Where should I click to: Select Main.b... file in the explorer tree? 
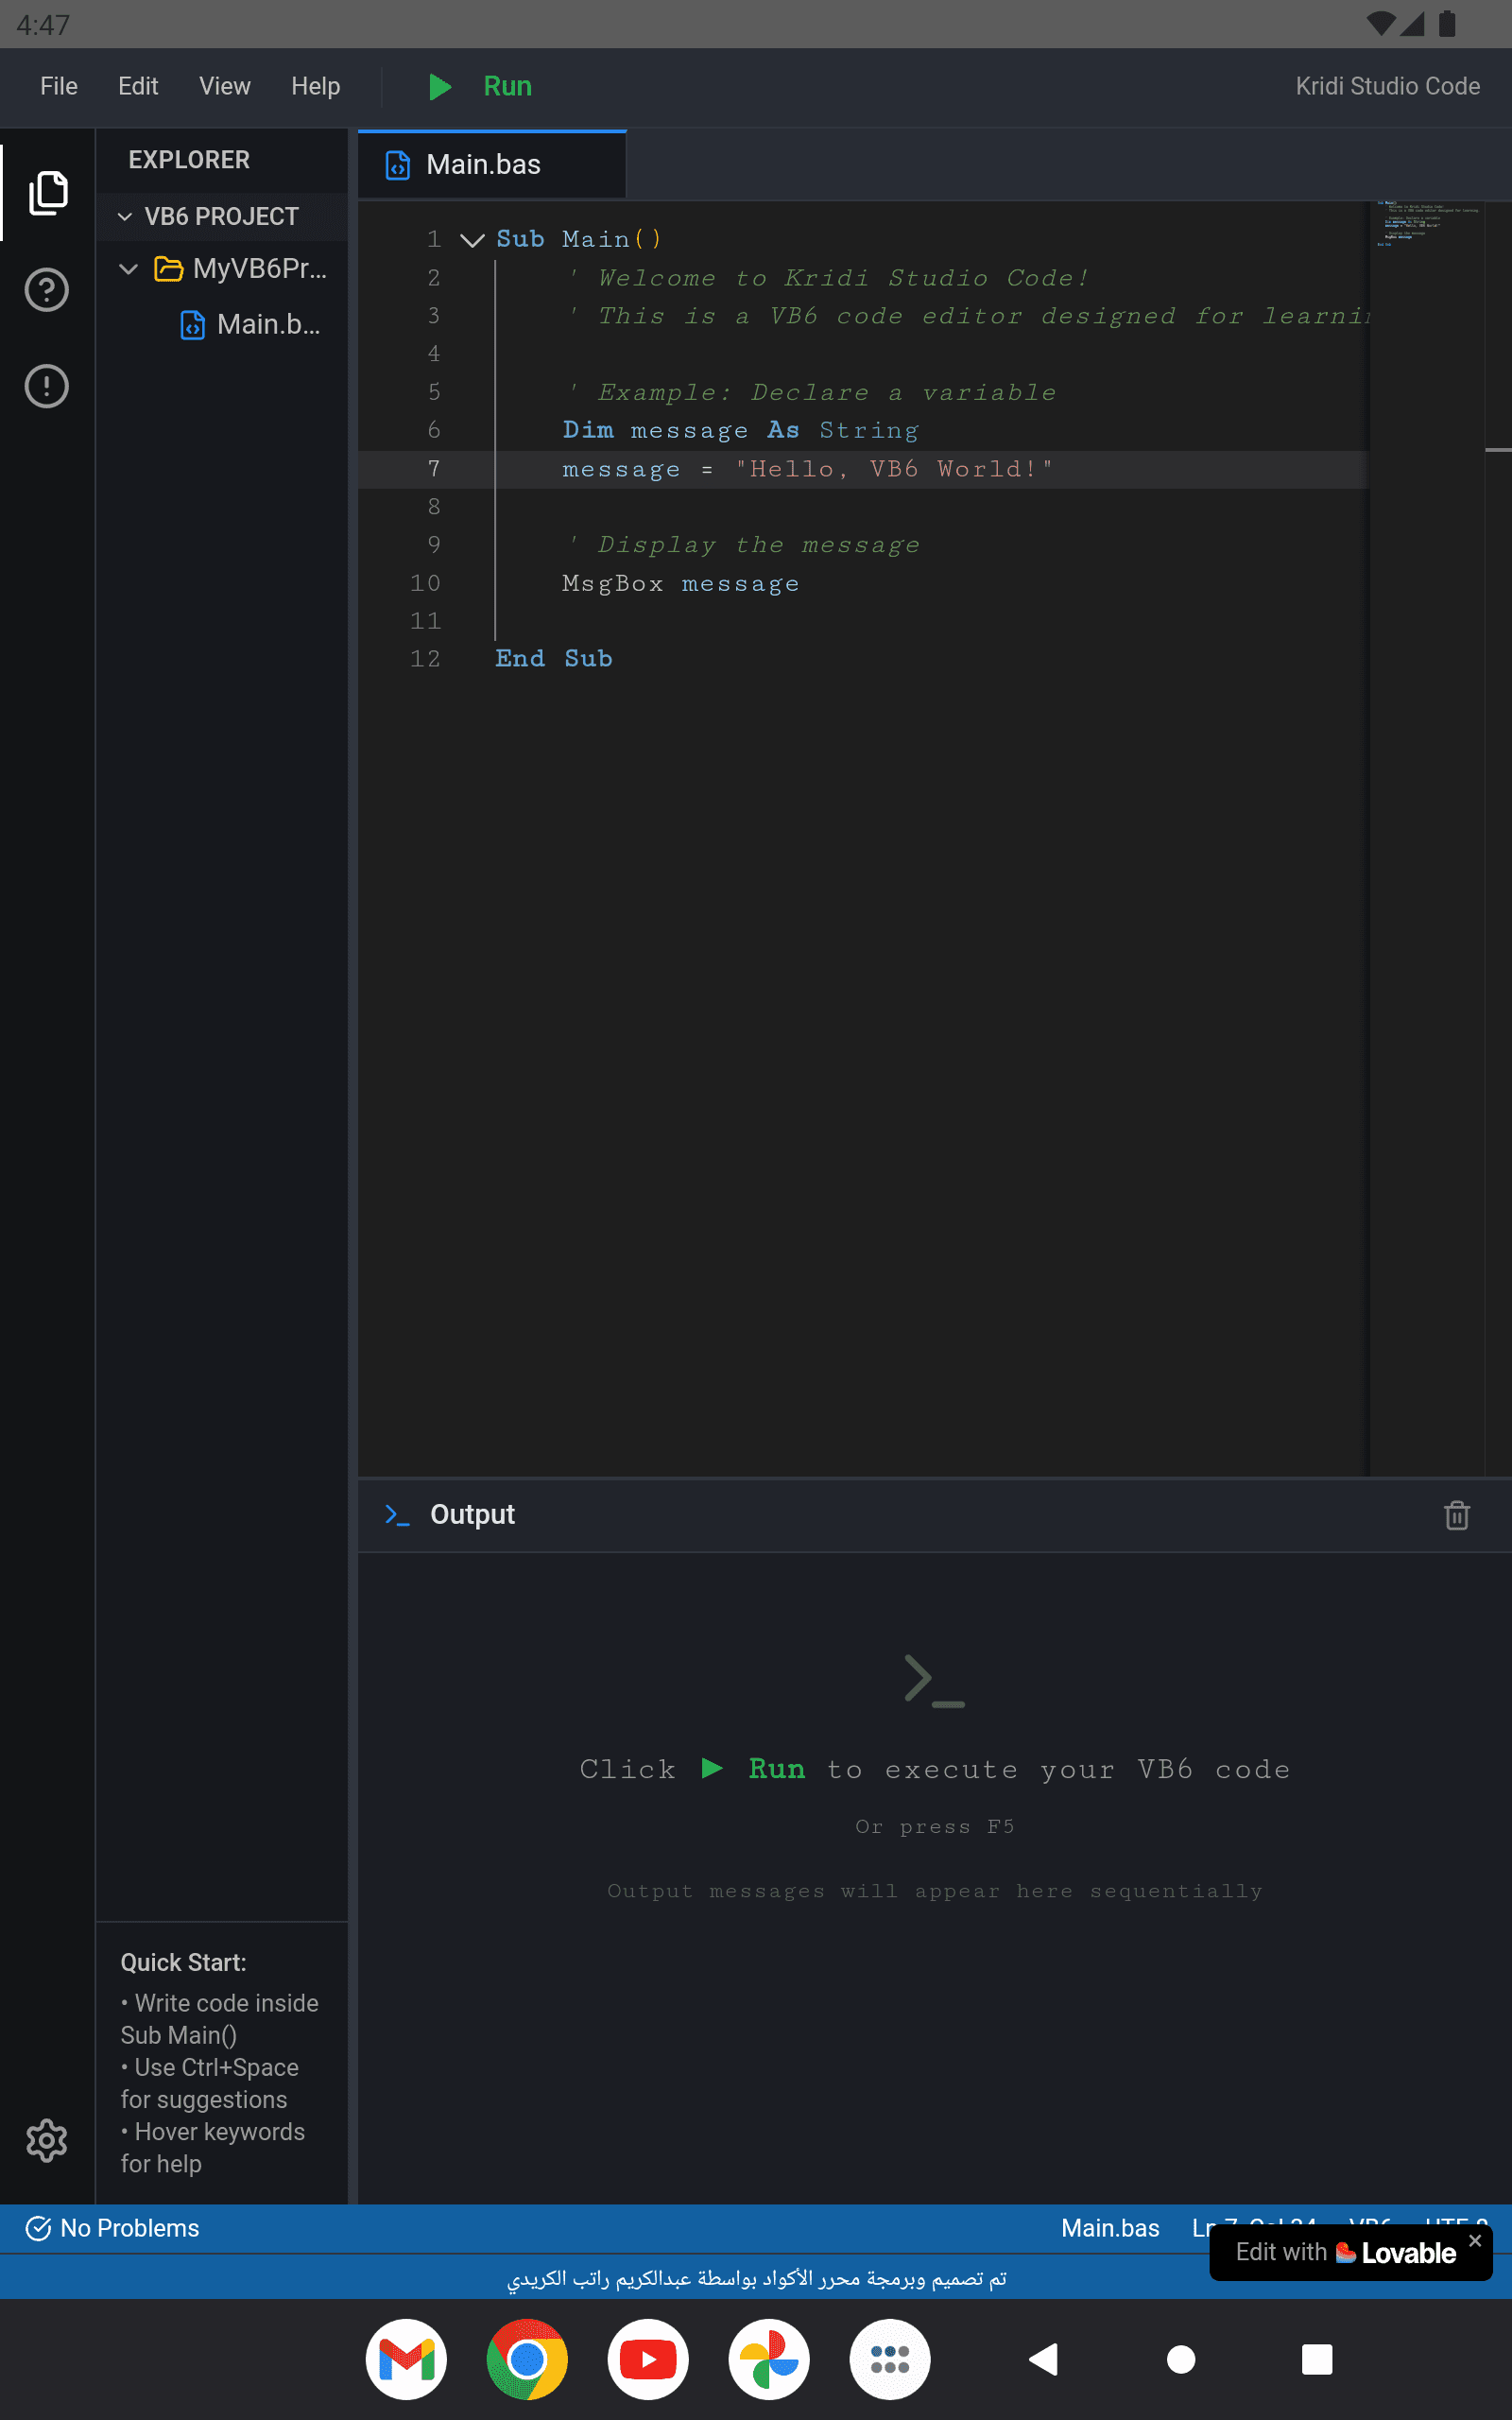coord(269,325)
